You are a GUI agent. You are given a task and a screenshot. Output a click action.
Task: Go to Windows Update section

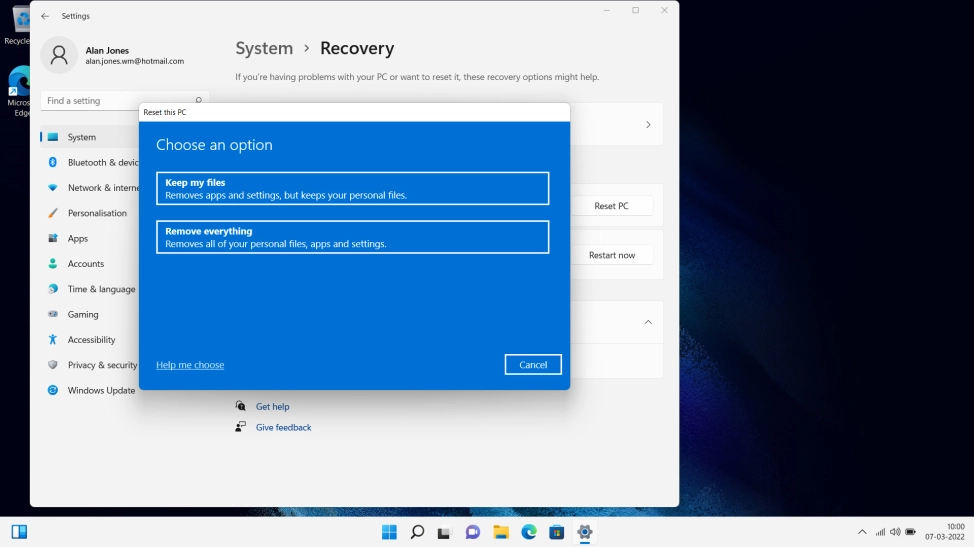(x=101, y=390)
